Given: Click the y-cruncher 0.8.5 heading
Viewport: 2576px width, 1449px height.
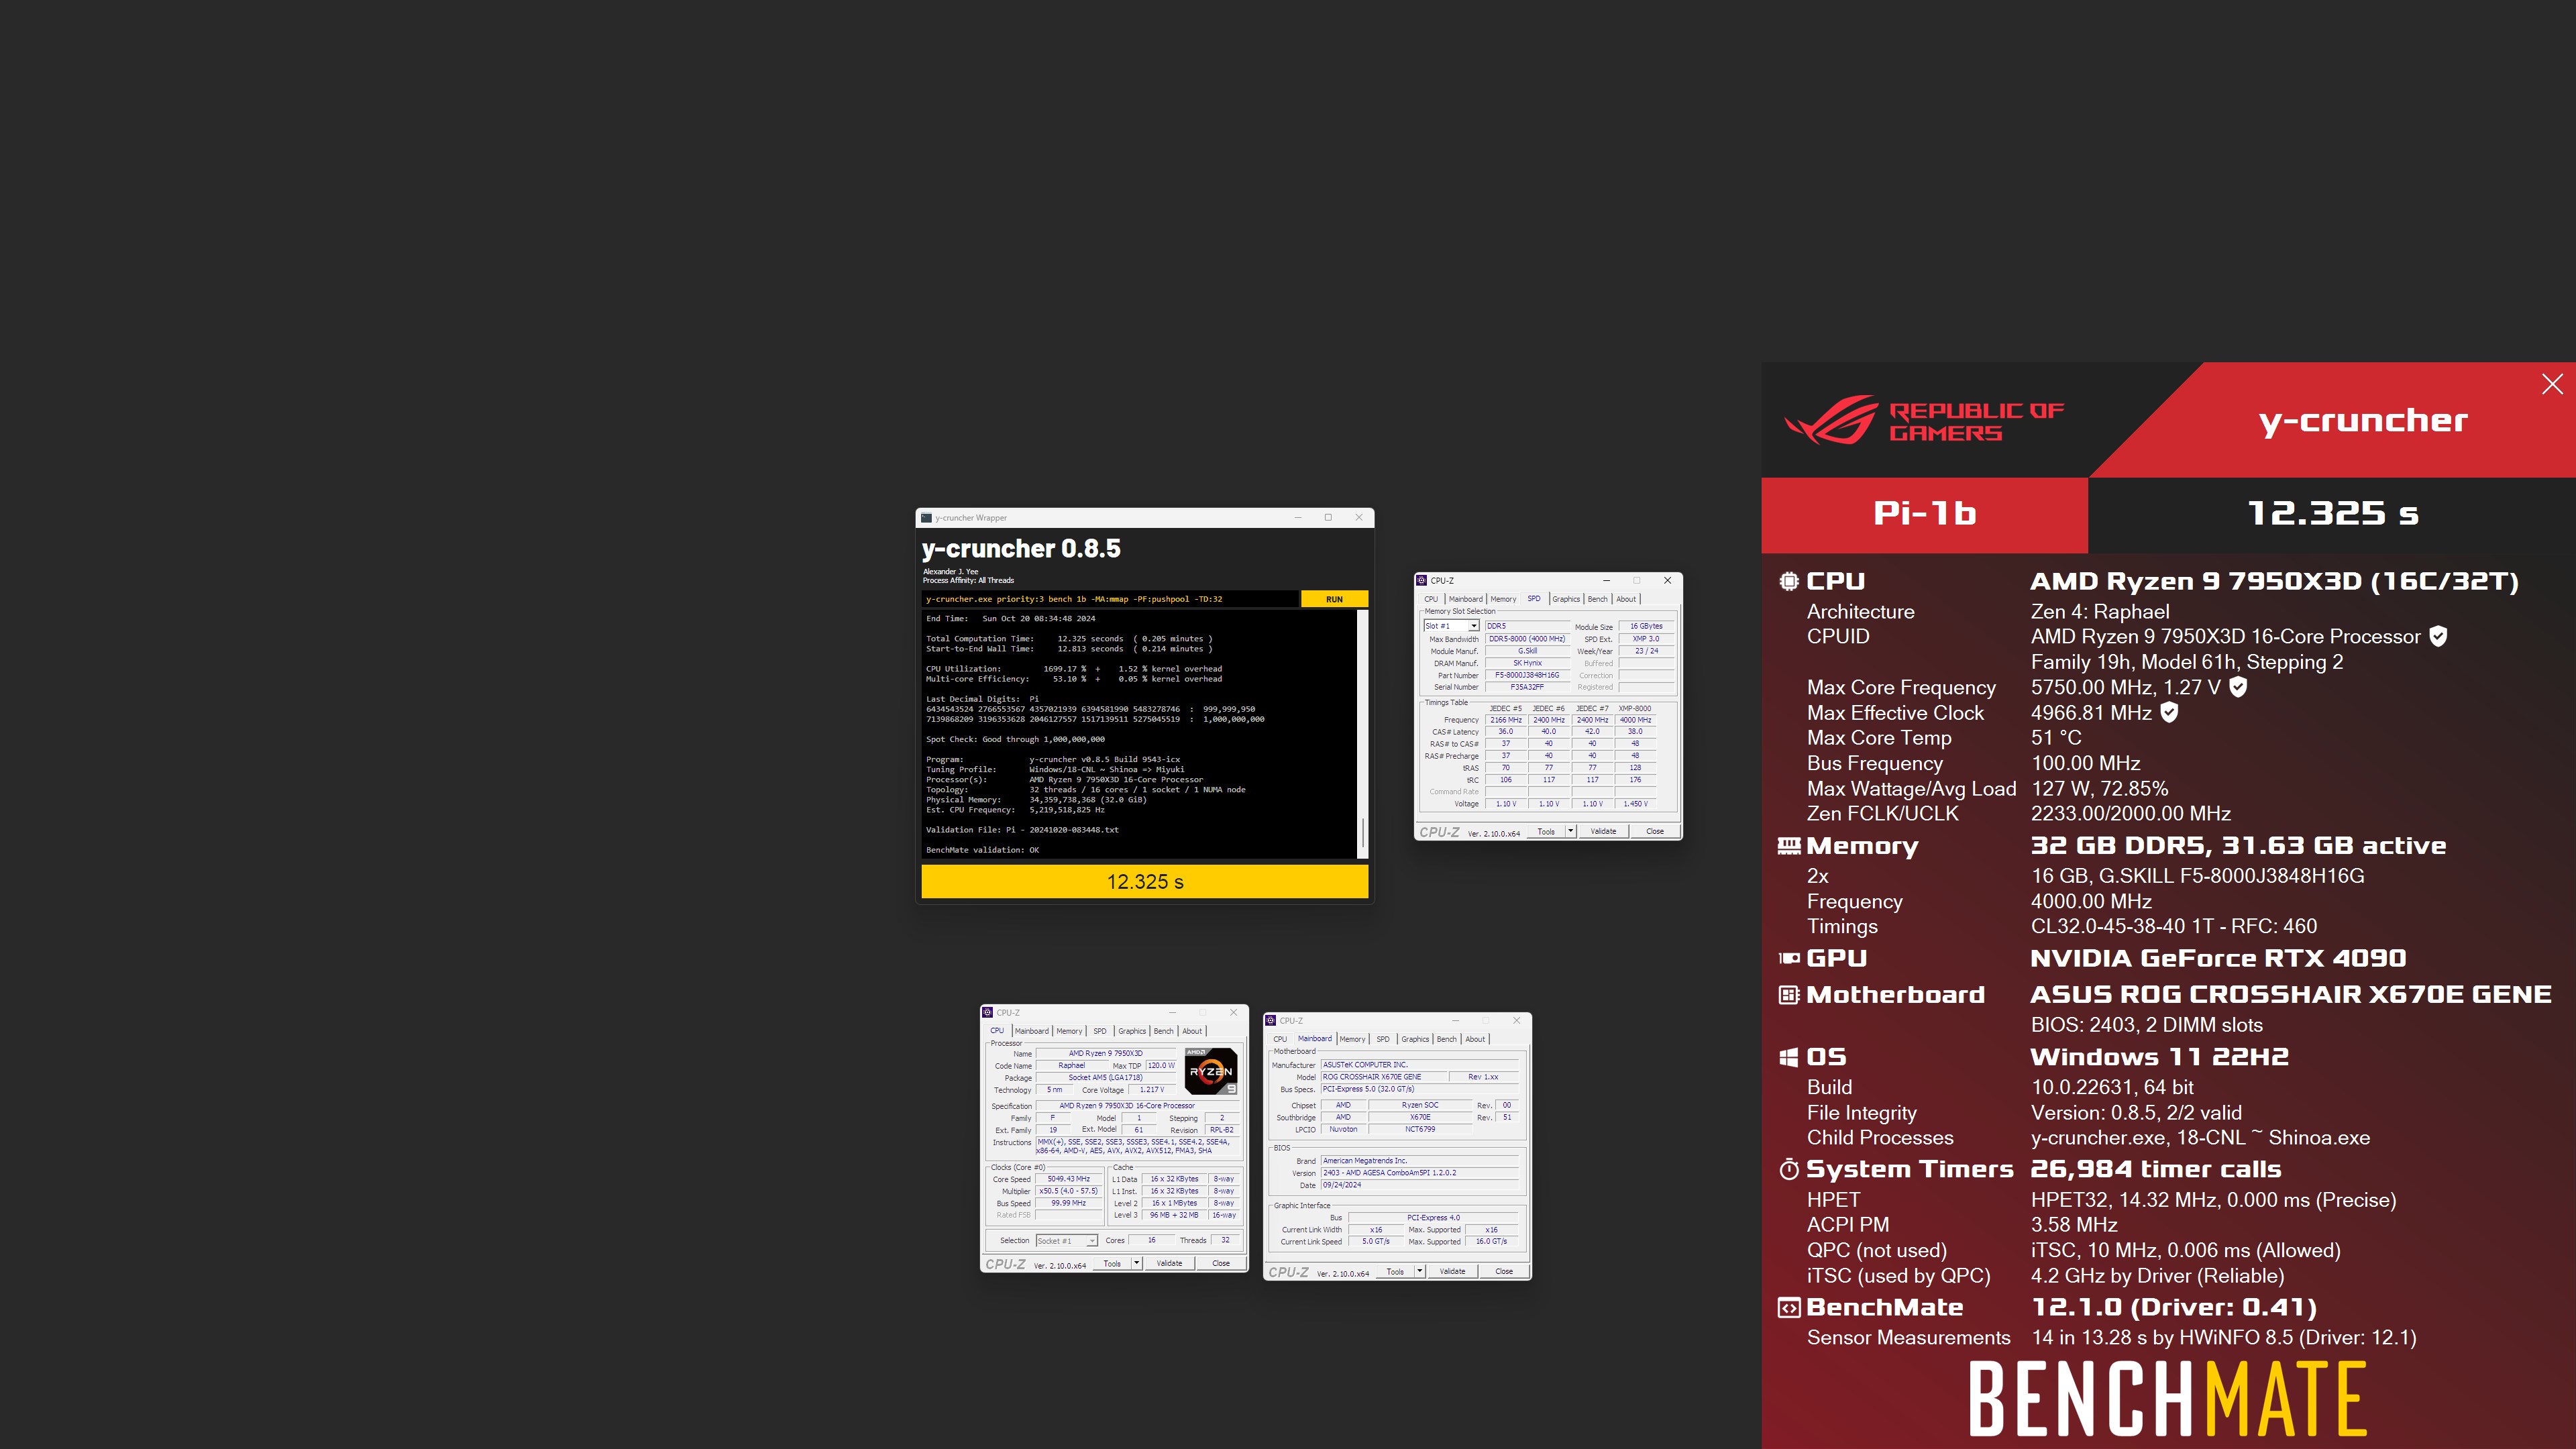Looking at the screenshot, I should (1021, 549).
